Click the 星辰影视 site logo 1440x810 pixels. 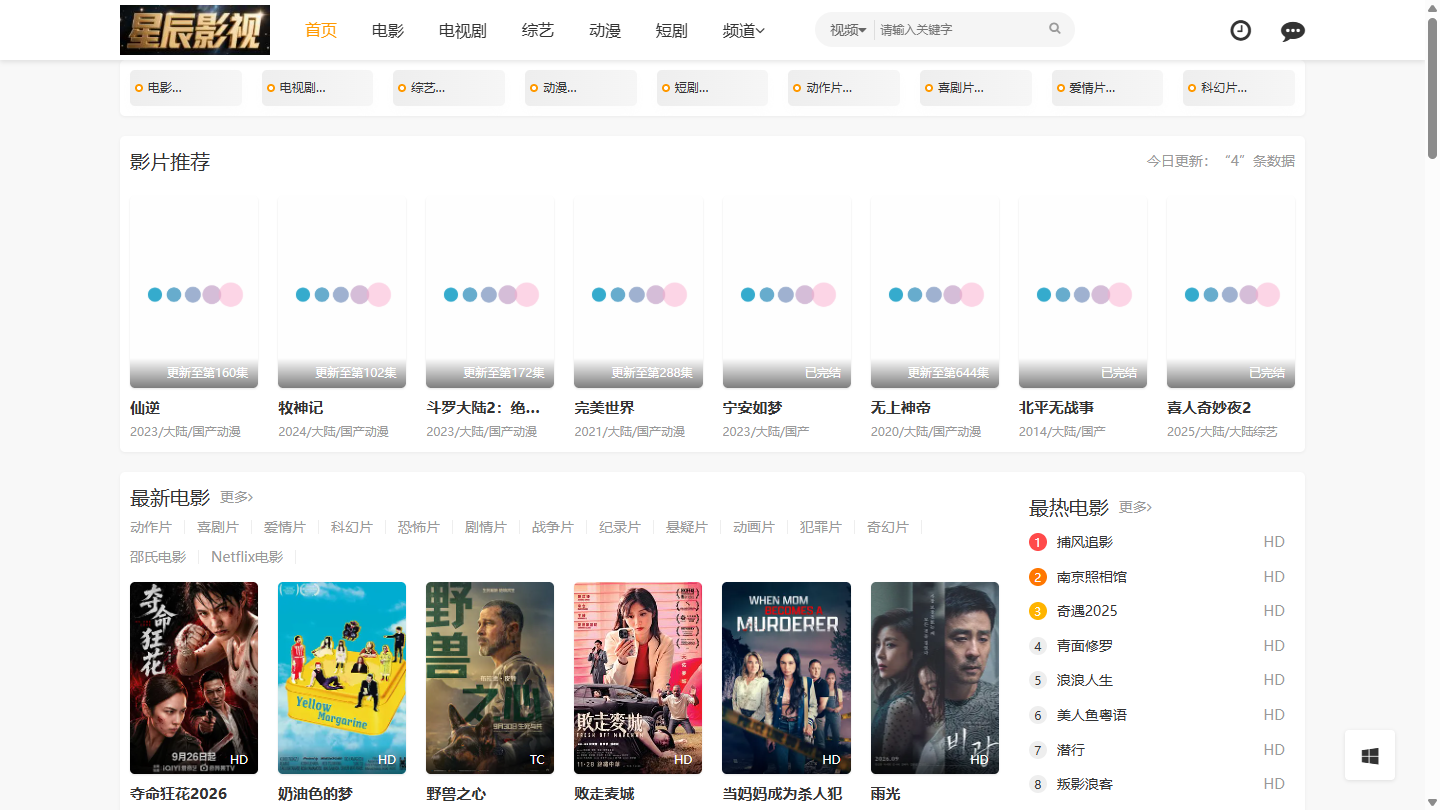195,30
